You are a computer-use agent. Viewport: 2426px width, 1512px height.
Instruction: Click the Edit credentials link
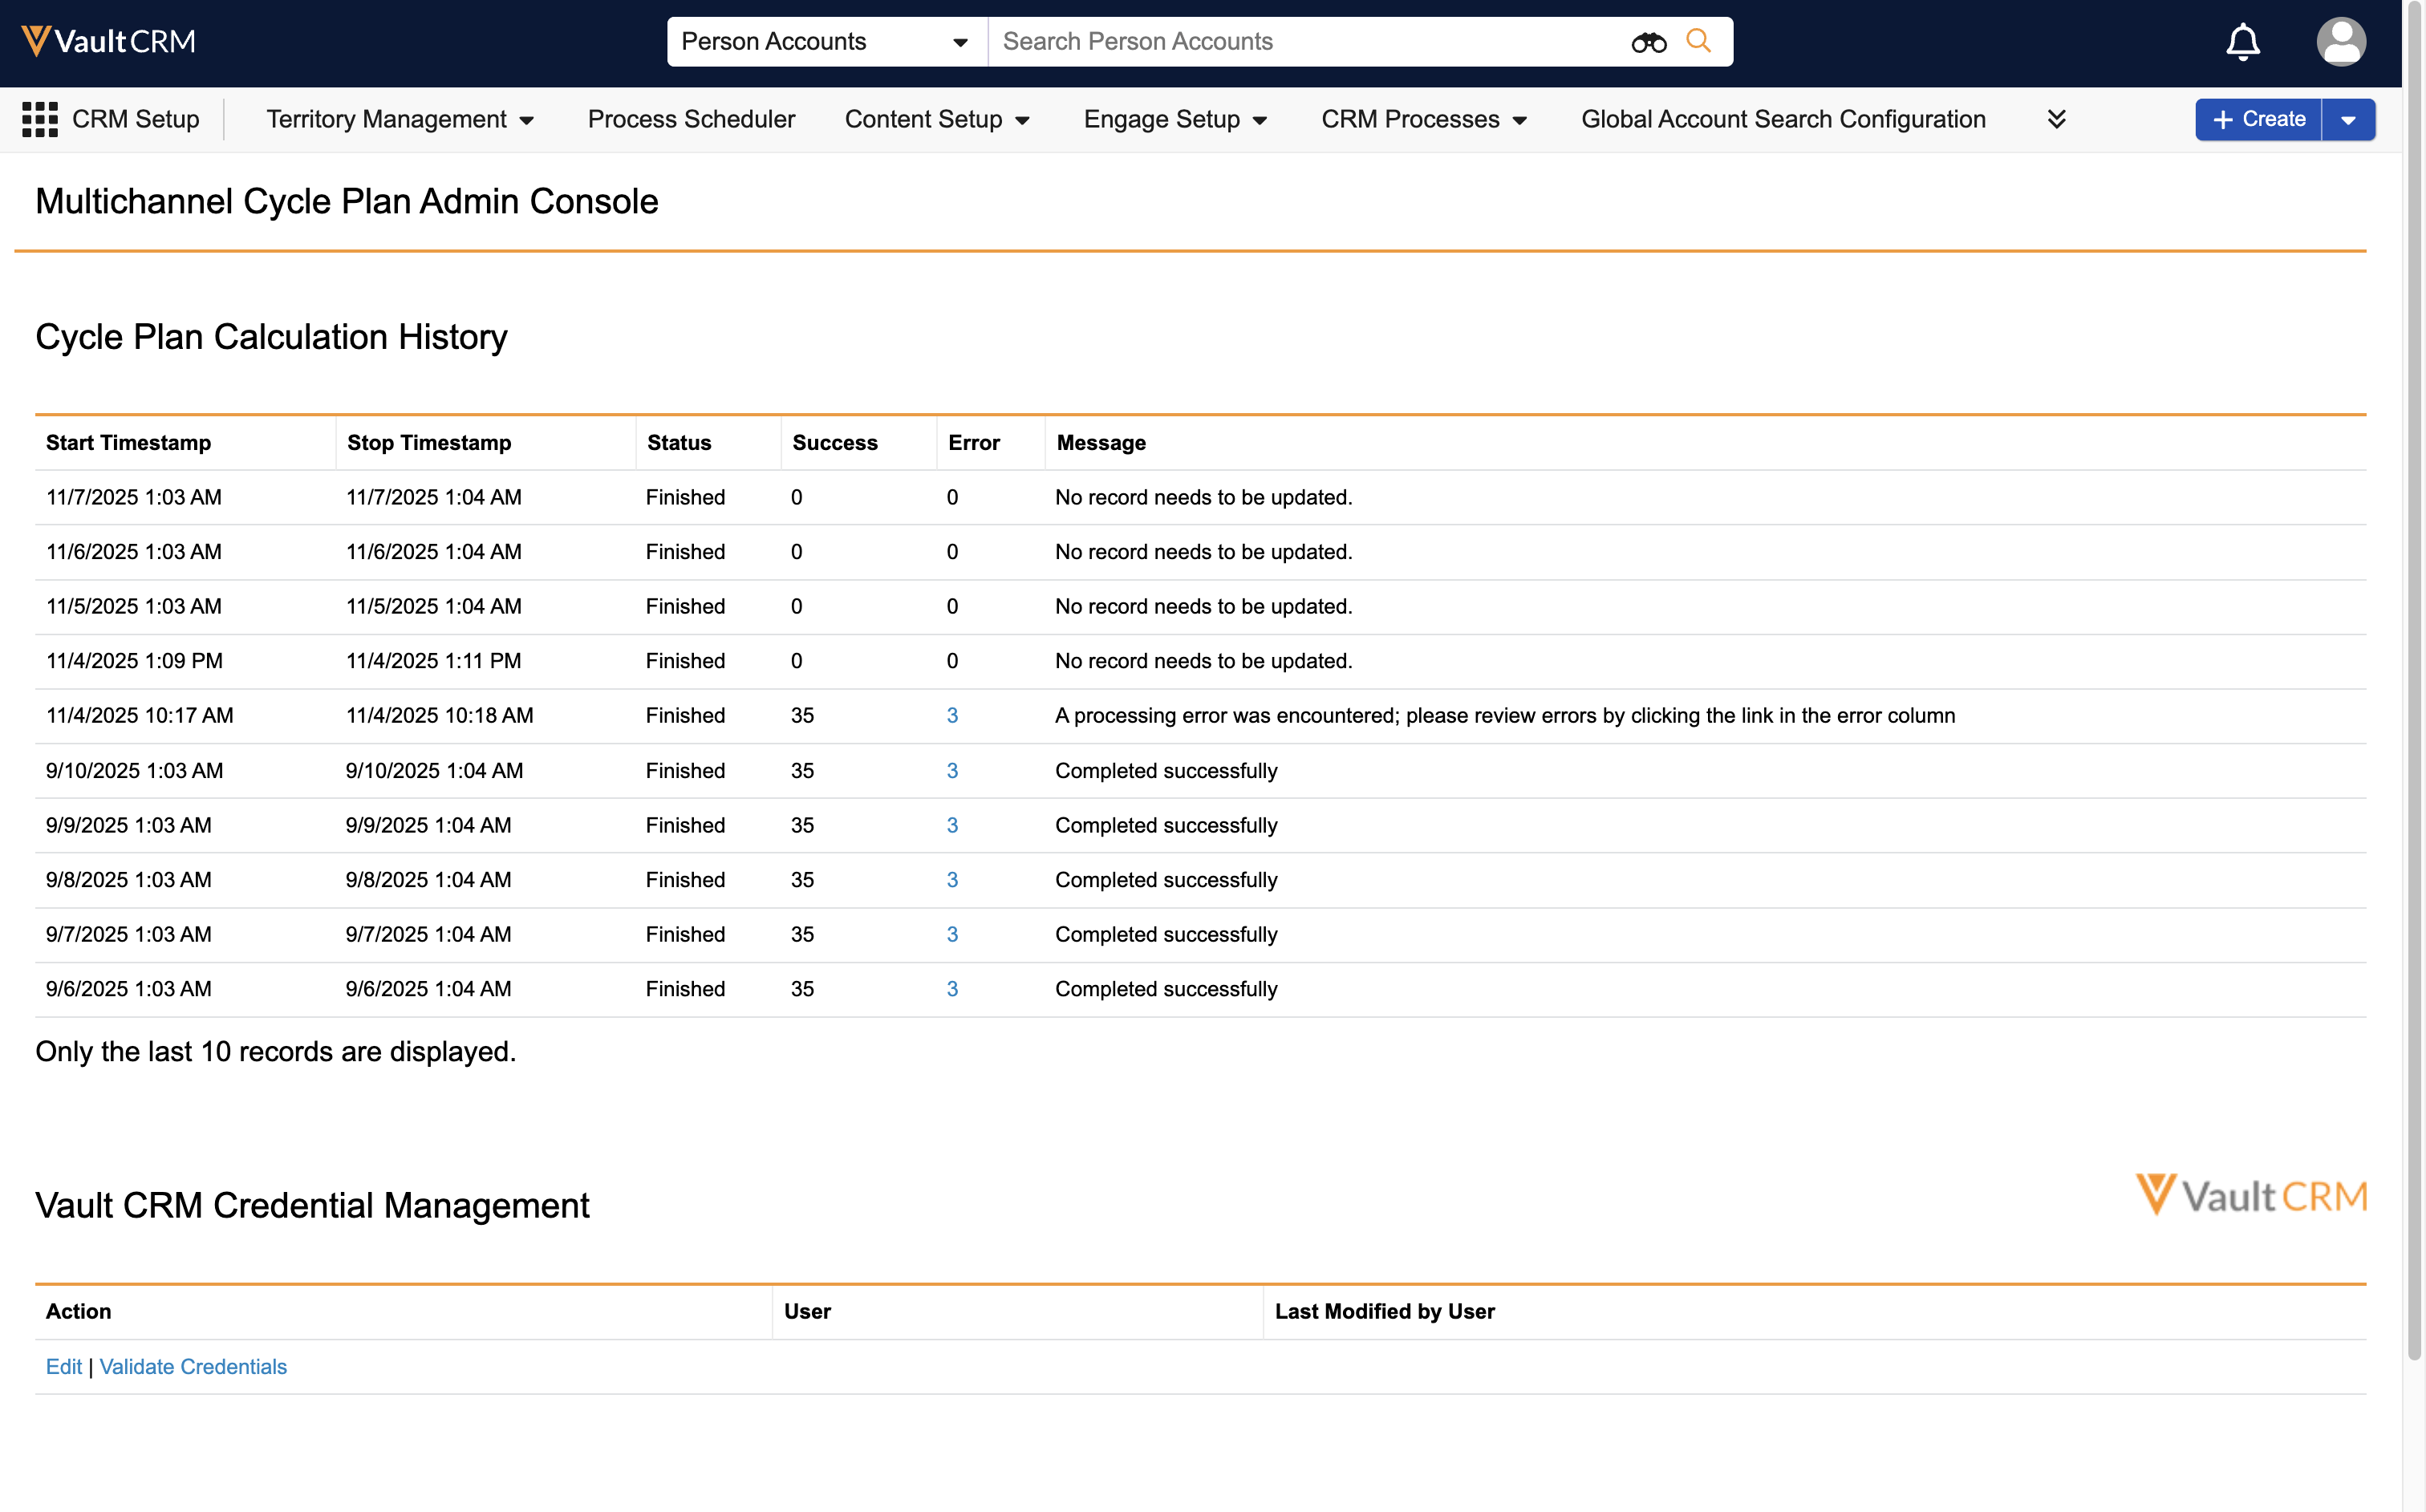pos(63,1367)
